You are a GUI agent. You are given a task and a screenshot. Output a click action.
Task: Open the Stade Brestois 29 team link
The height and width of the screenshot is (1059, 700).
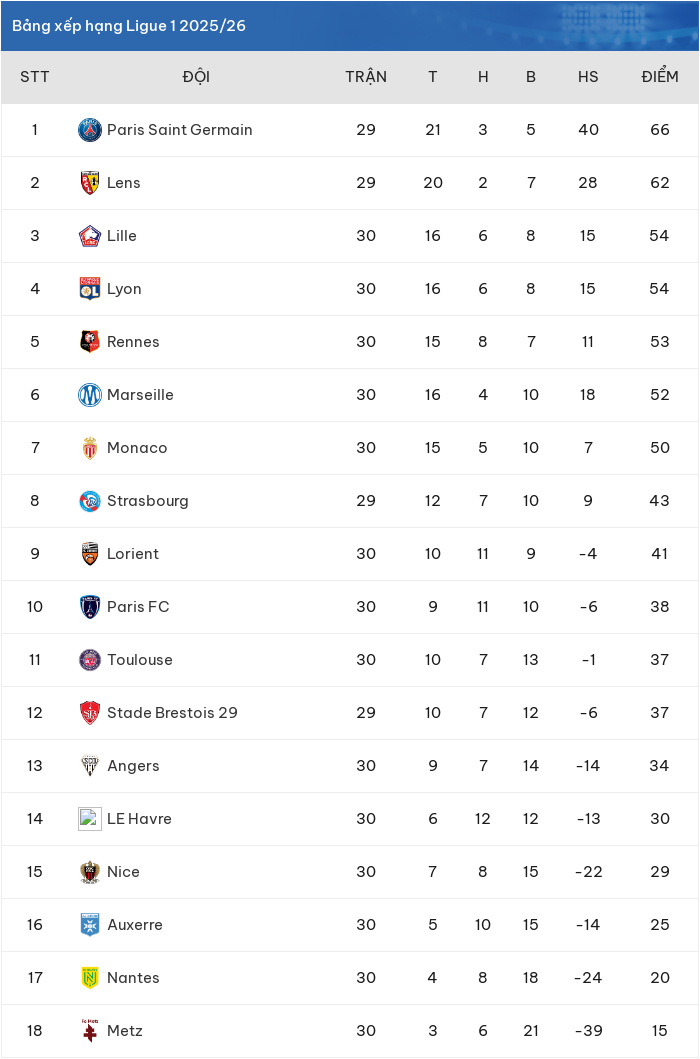pyautogui.click(x=172, y=713)
